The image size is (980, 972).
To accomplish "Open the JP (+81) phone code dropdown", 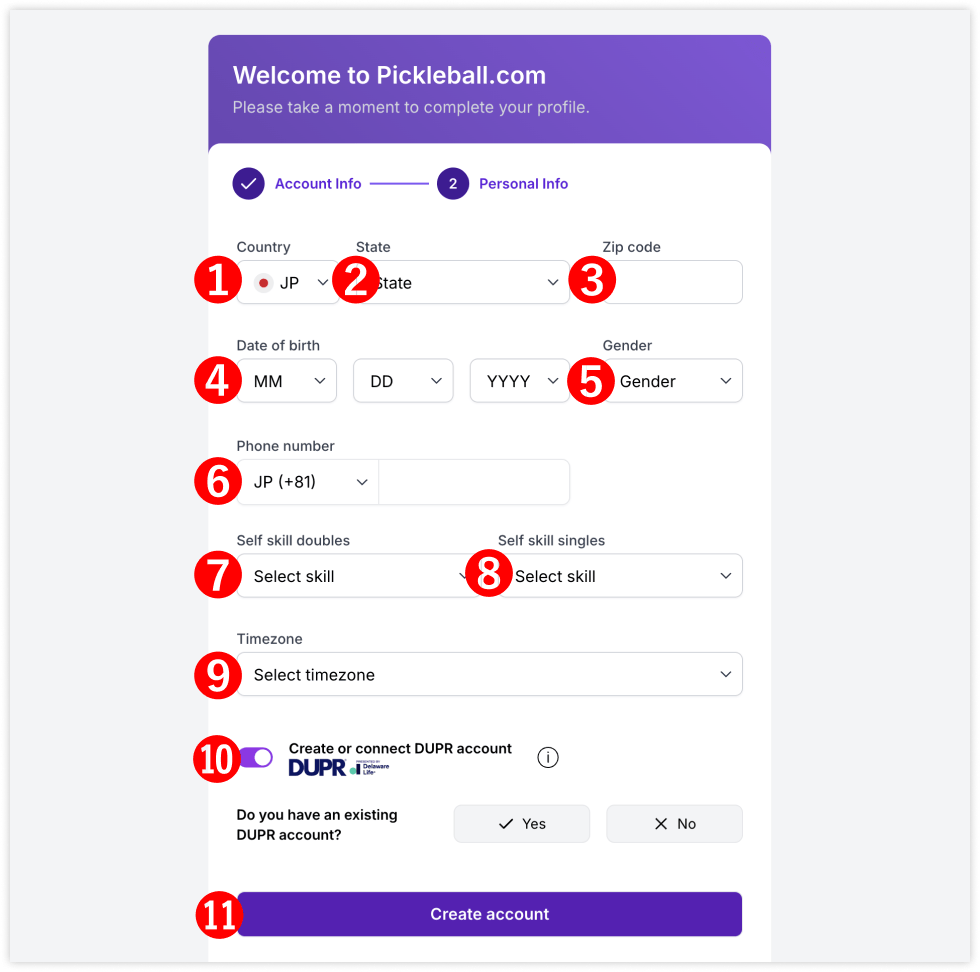I will pos(310,482).
